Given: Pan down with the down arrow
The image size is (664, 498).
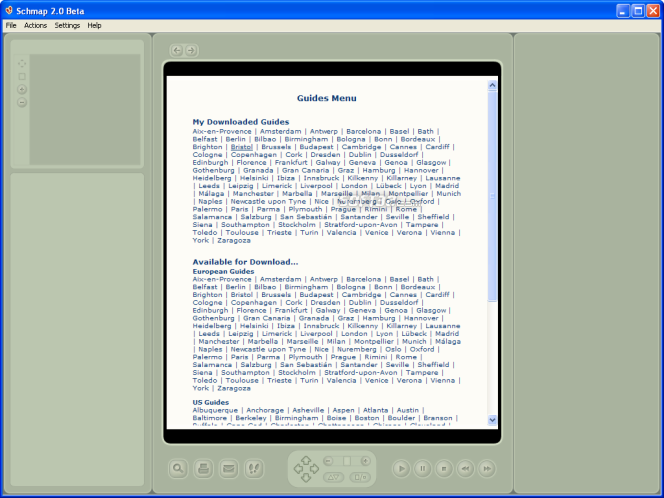Looking at the screenshot, I should point(306,478).
